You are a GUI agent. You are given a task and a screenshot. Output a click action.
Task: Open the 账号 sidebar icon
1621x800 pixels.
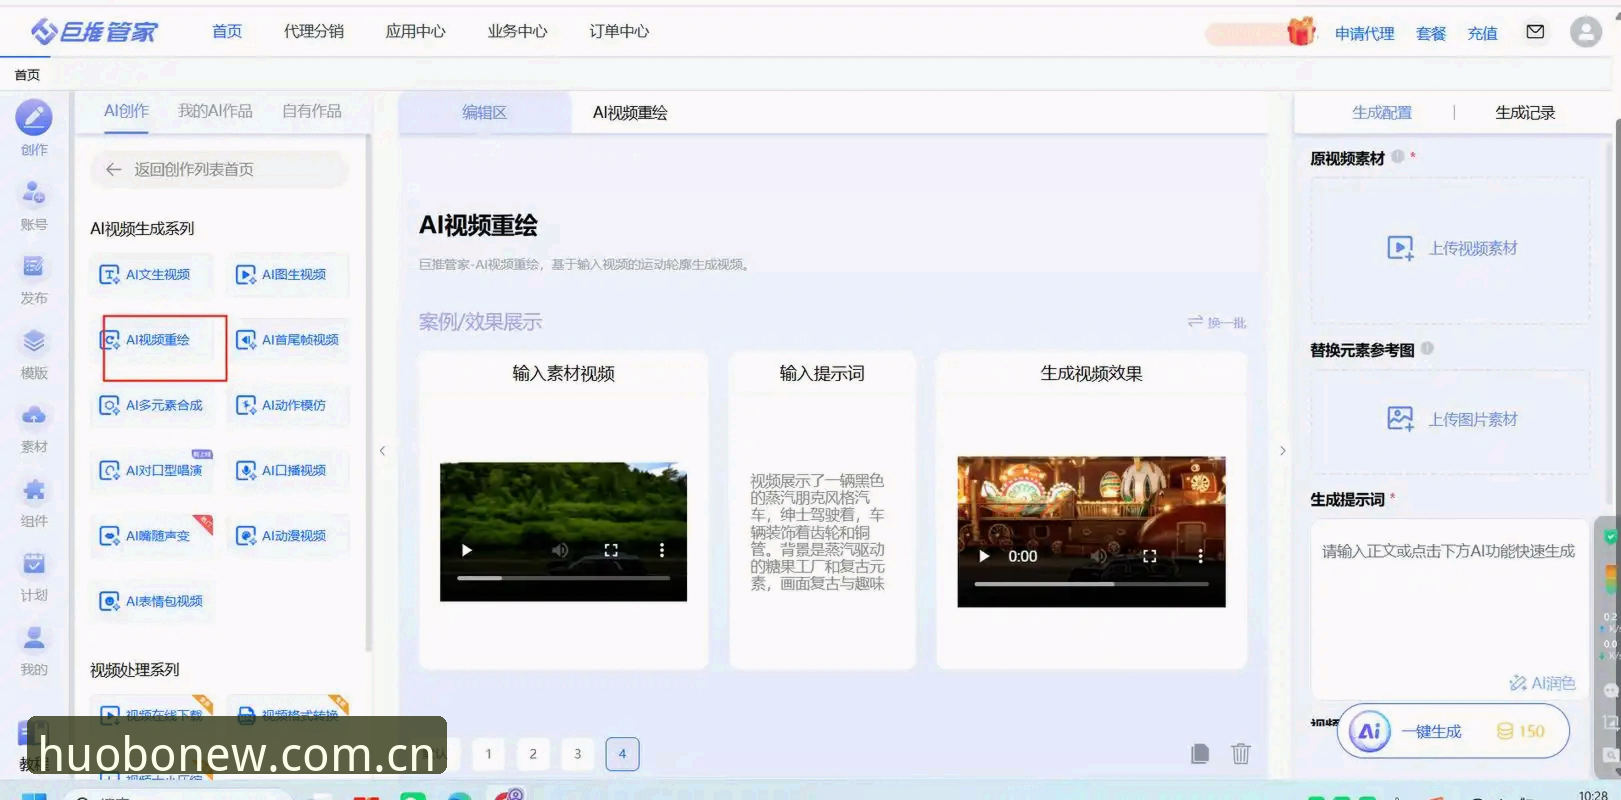coord(34,192)
